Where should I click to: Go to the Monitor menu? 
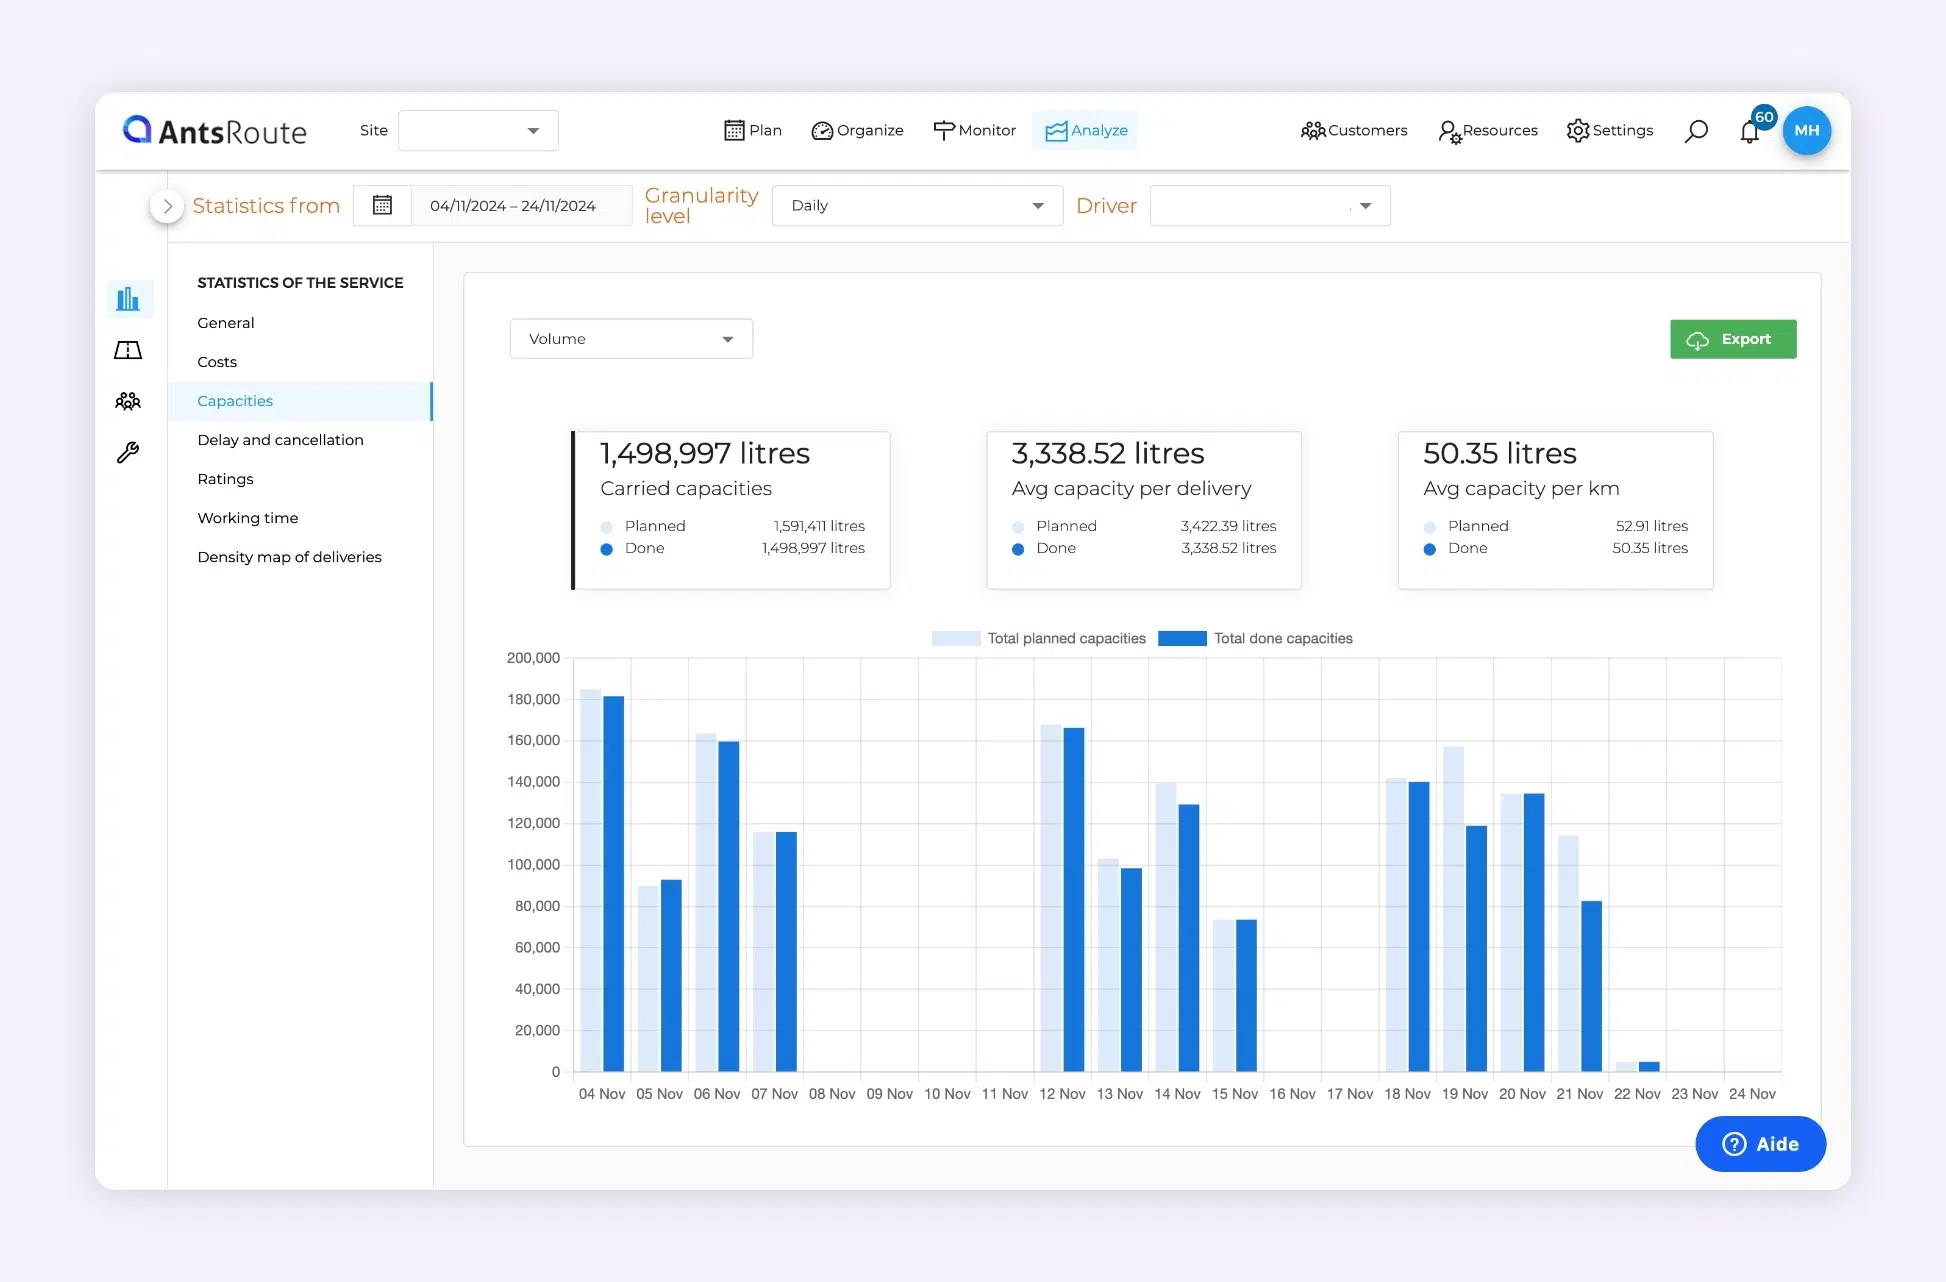click(x=974, y=130)
